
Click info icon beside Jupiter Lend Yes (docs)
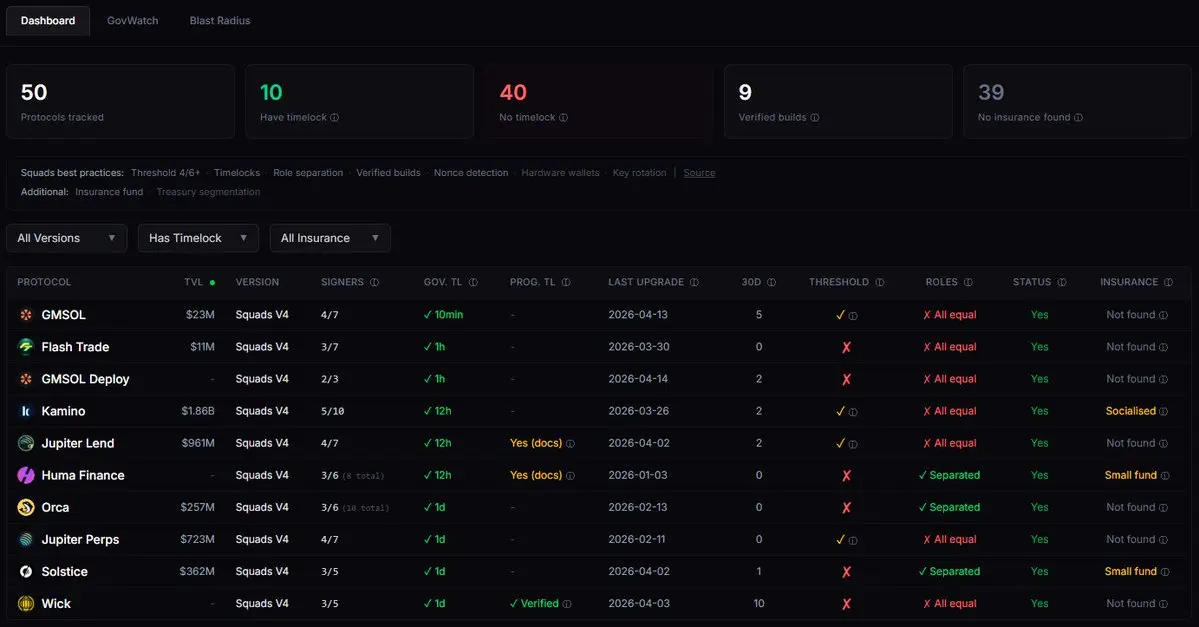point(570,443)
